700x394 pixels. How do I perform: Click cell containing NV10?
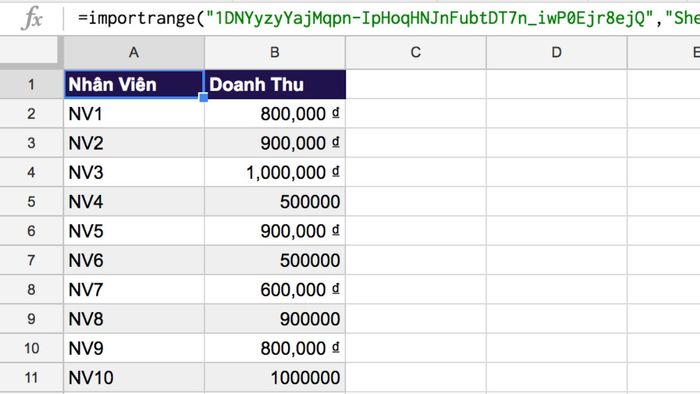[134, 377]
